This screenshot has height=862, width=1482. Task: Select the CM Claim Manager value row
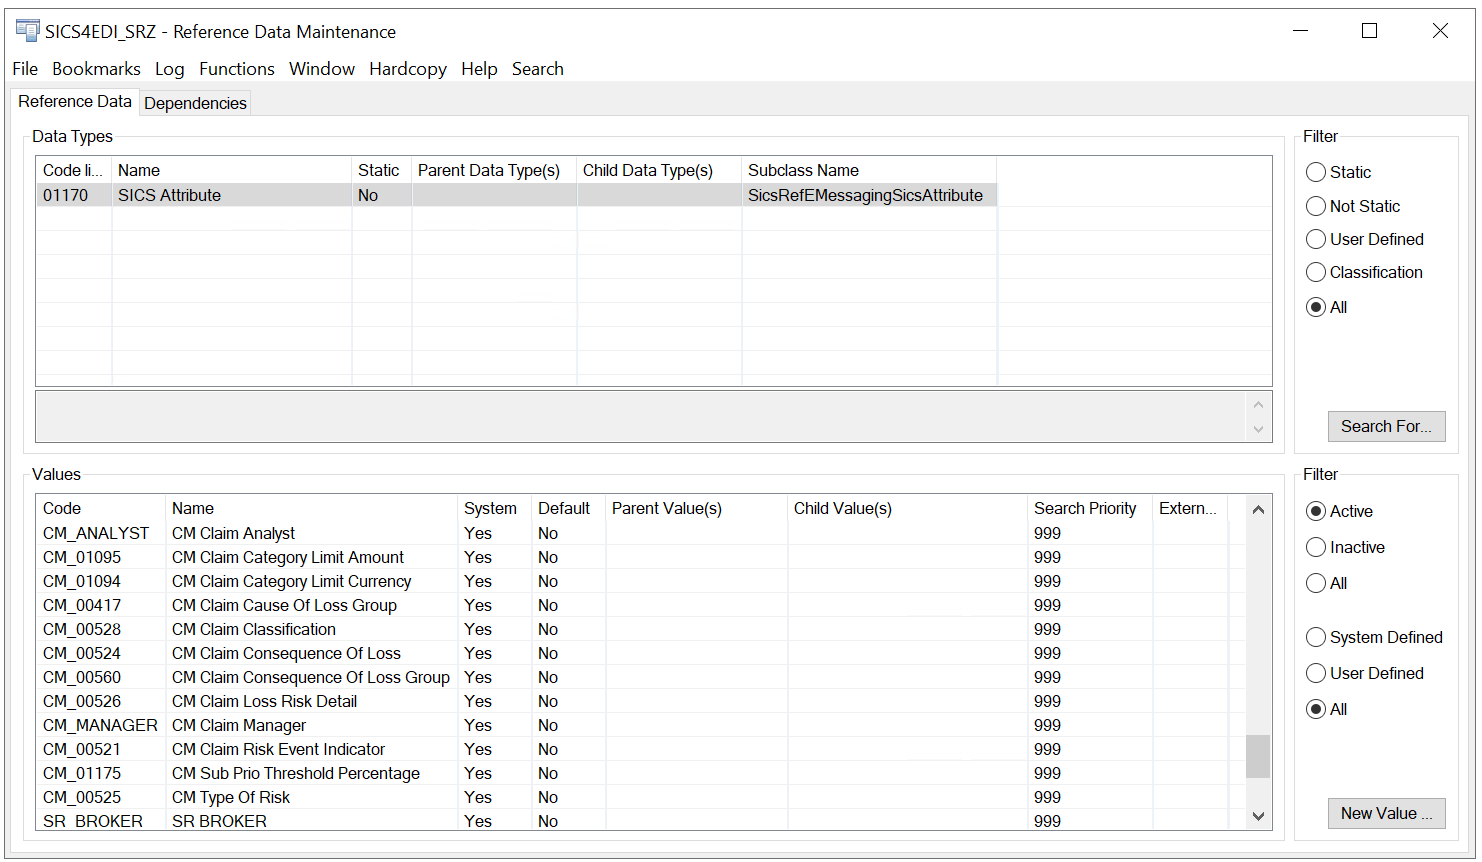pyautogui.click(x=239, y=726)
